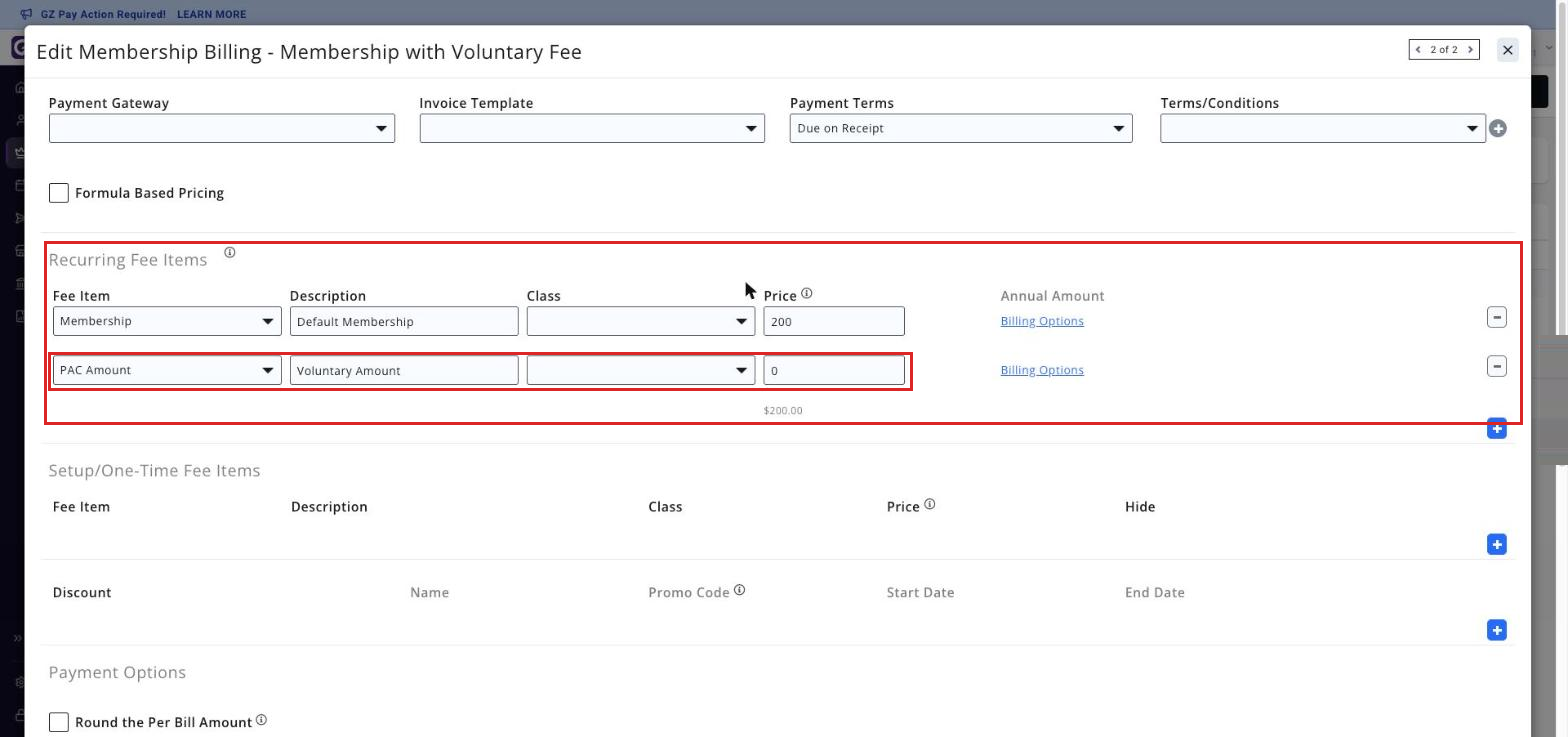Viewport: 1568px width, 737px height.
Task: Open Billing Options for Membership row
Action: coord(1042,321)
